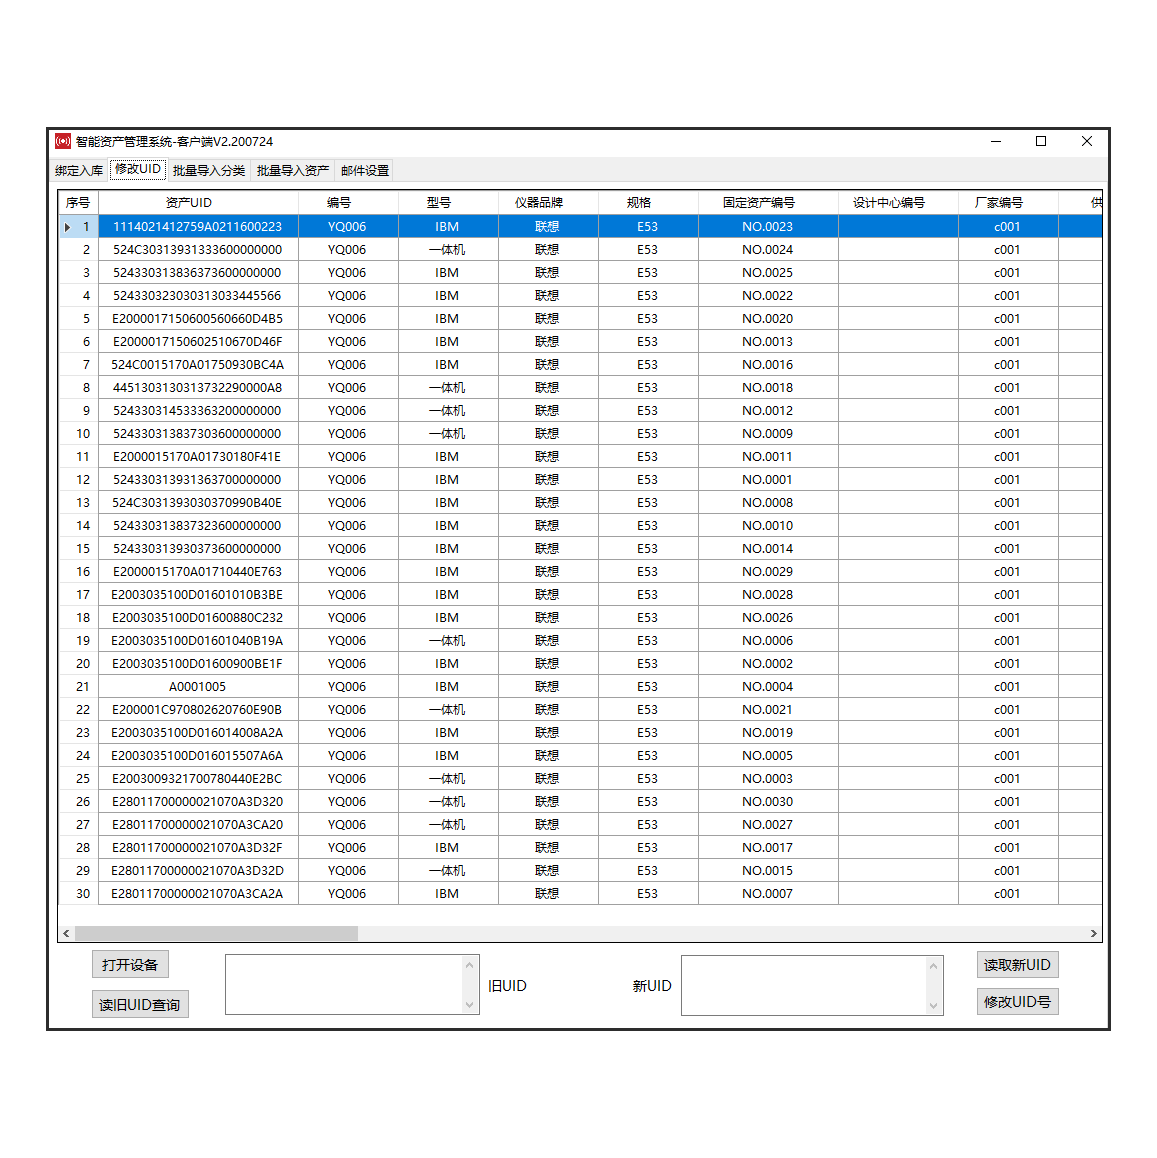1157x1158 pixels.
Task: Open the 批量导入分类 tab
Action: pos(209,171)
